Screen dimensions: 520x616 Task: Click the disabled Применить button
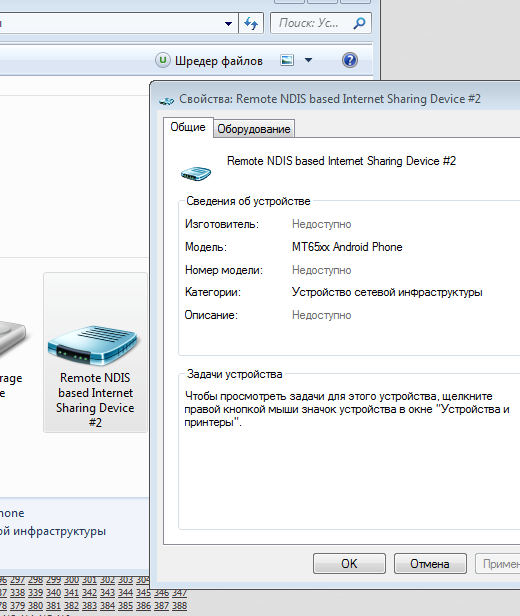[x=498, y=564]
